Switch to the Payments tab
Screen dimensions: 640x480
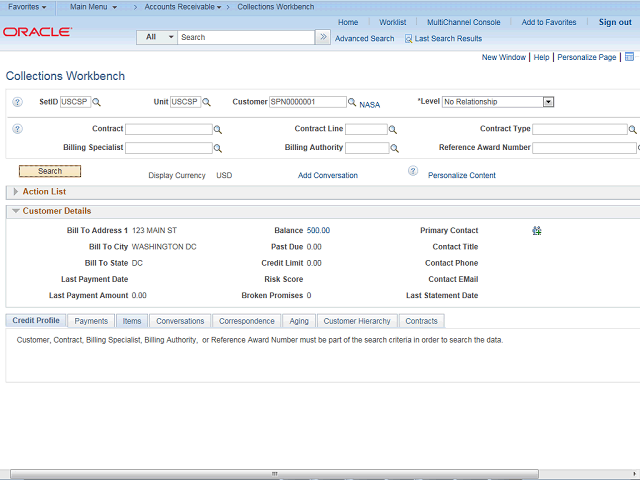tap(91, 321)
